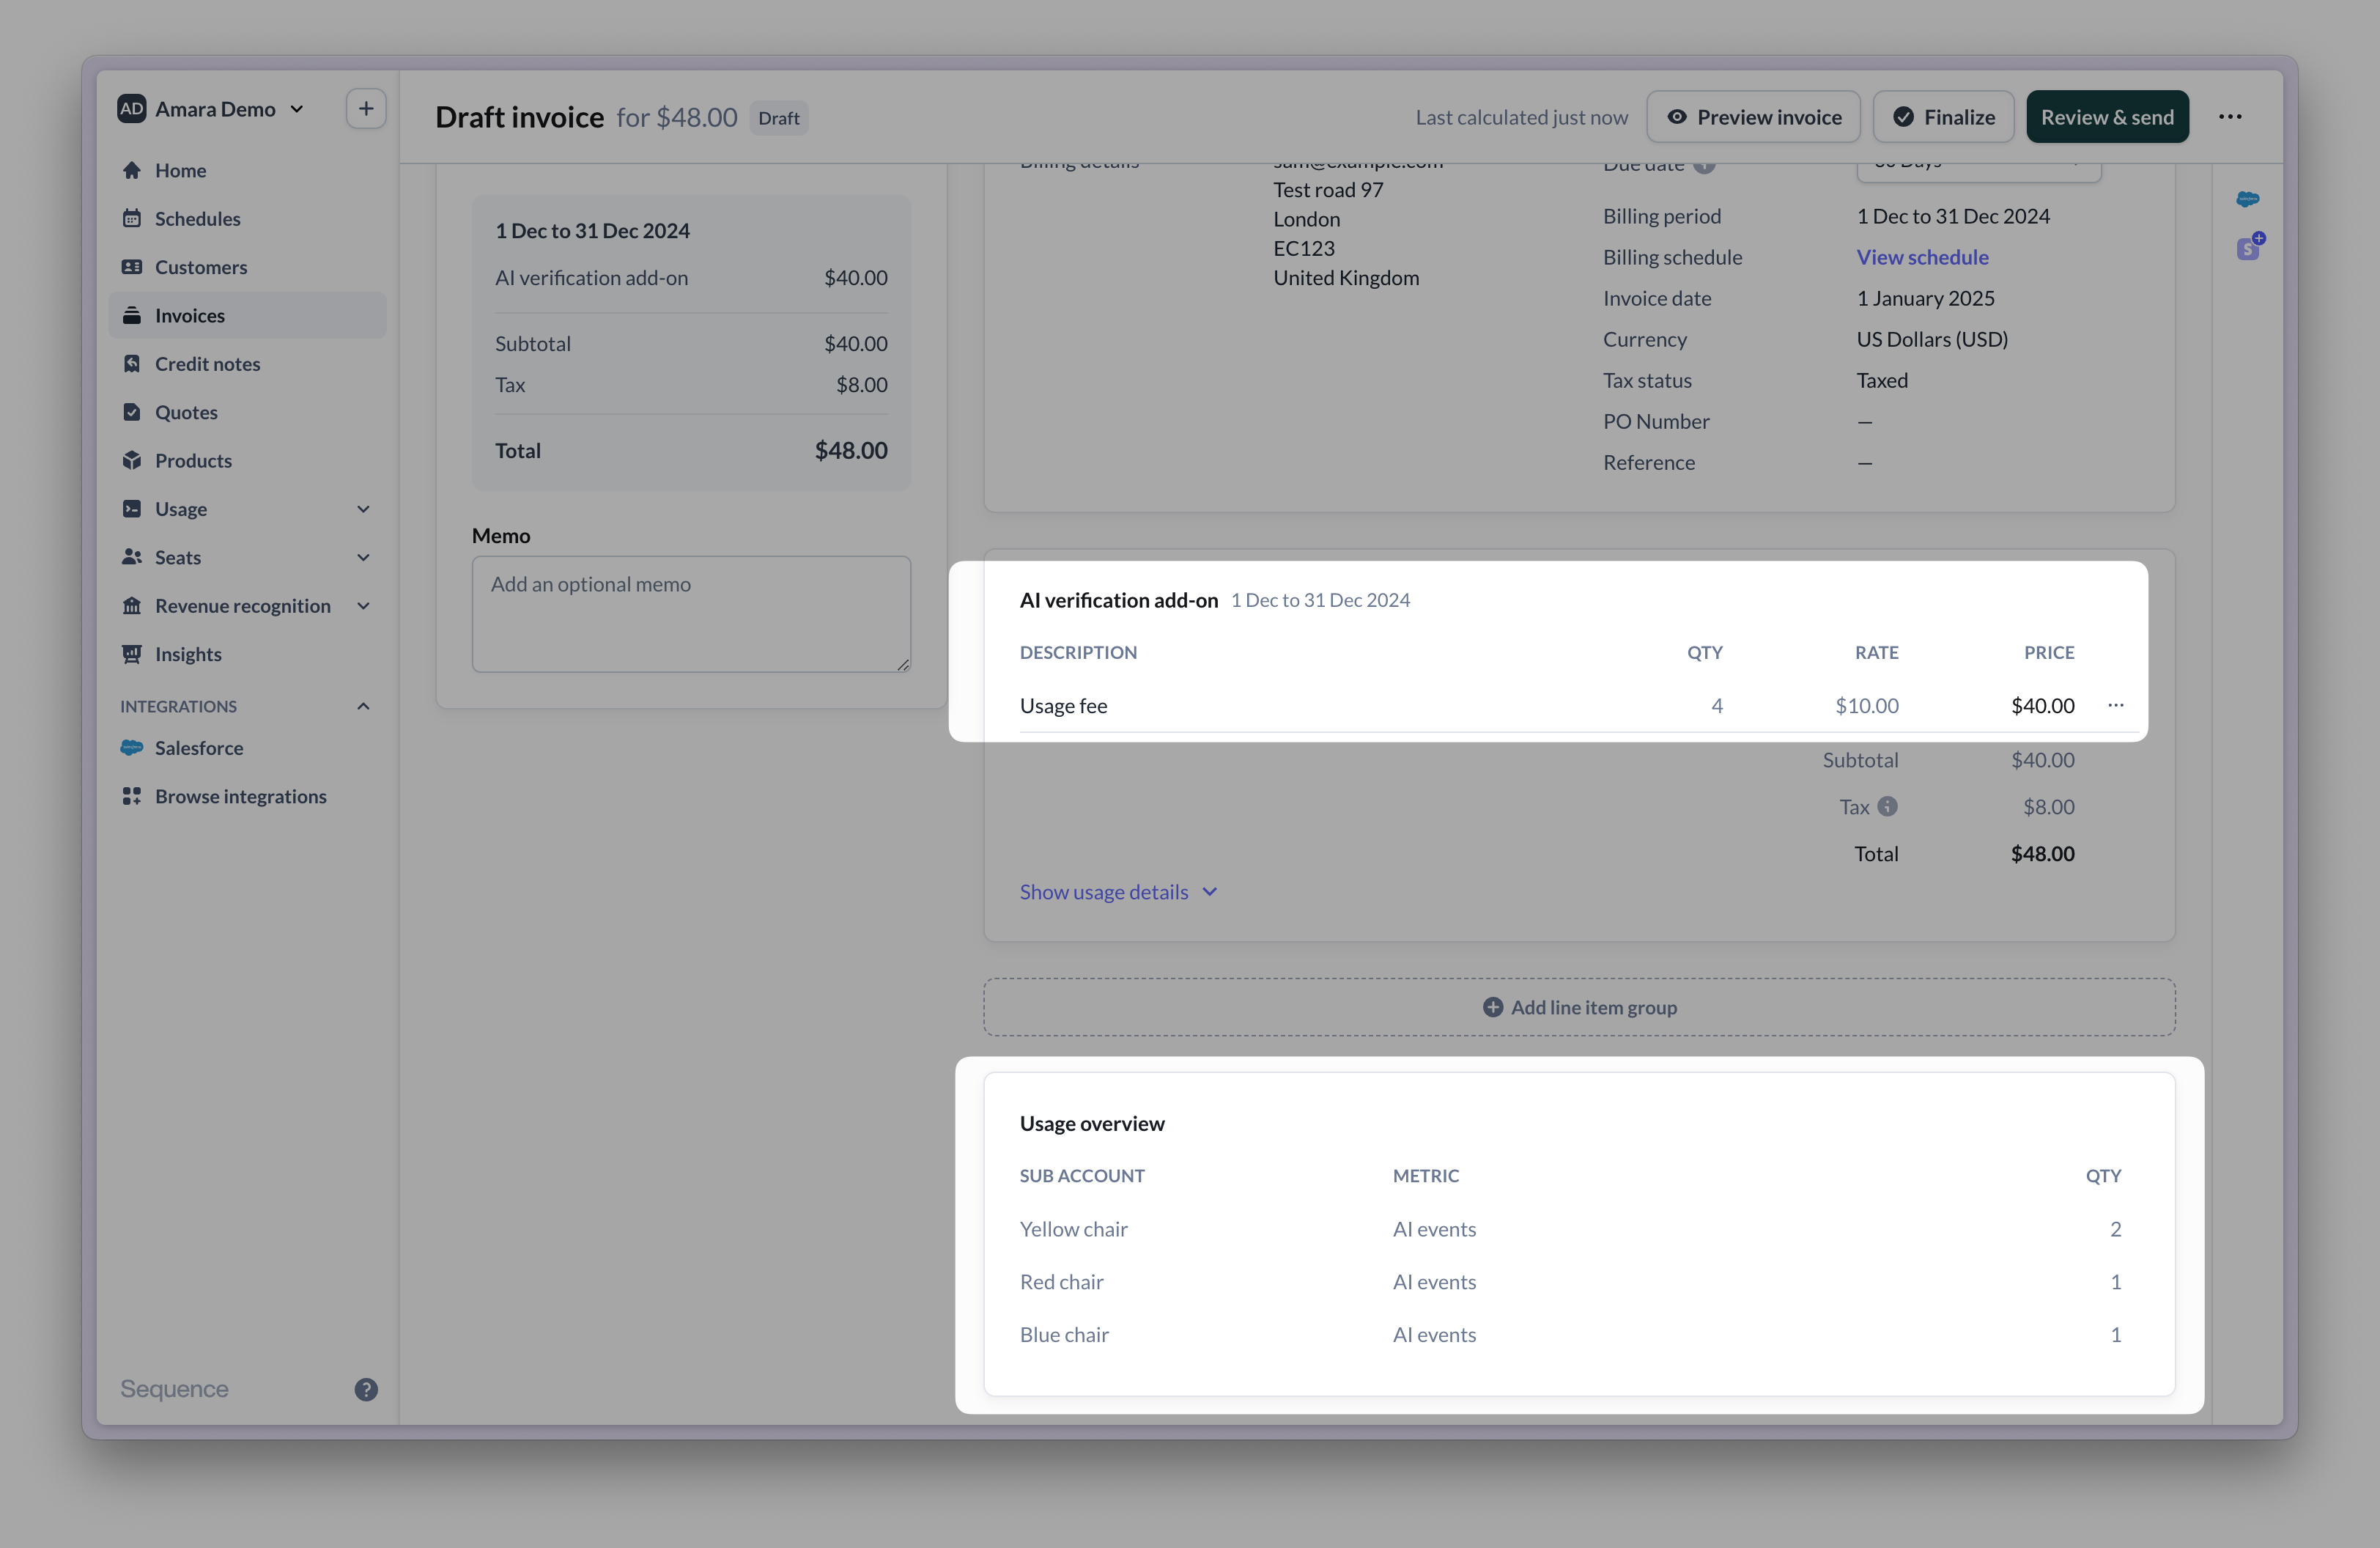This screenshot has width=2380, height=1548.
Task: Go to Customers section
Action: point(246,267)
